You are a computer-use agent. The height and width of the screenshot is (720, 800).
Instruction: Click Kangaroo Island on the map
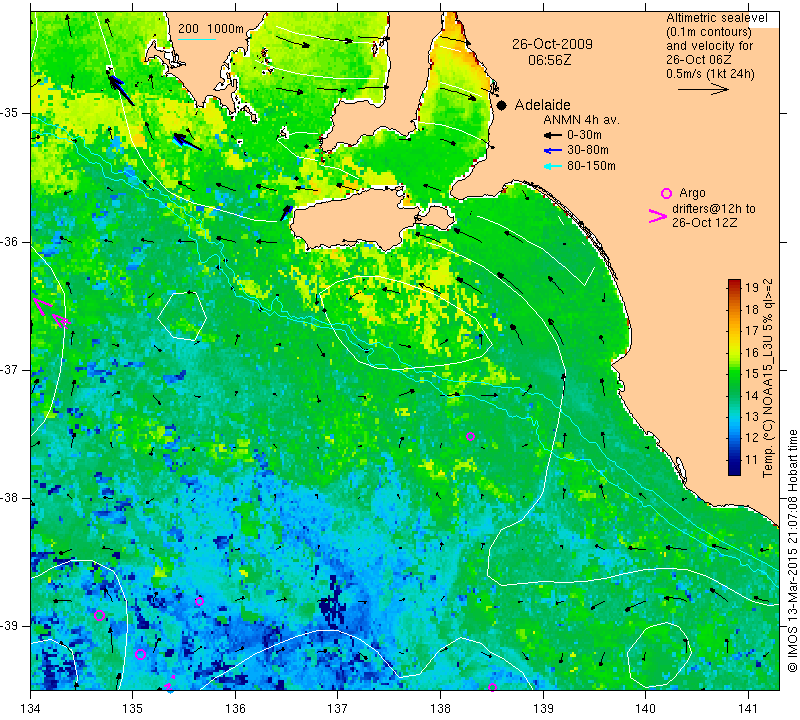coord(357,218)
